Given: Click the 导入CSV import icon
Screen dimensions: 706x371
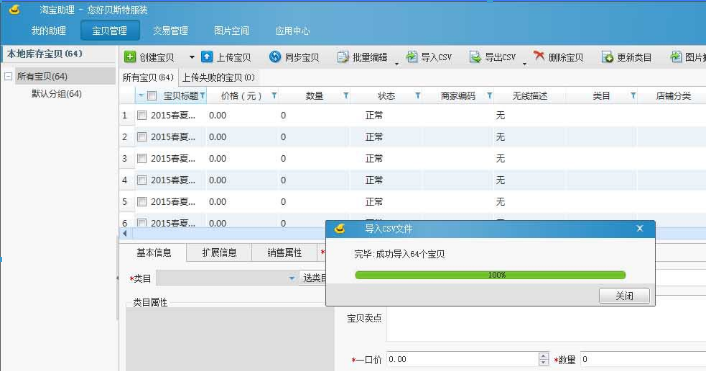Looking at the screenshot, I should pos(412,57).
